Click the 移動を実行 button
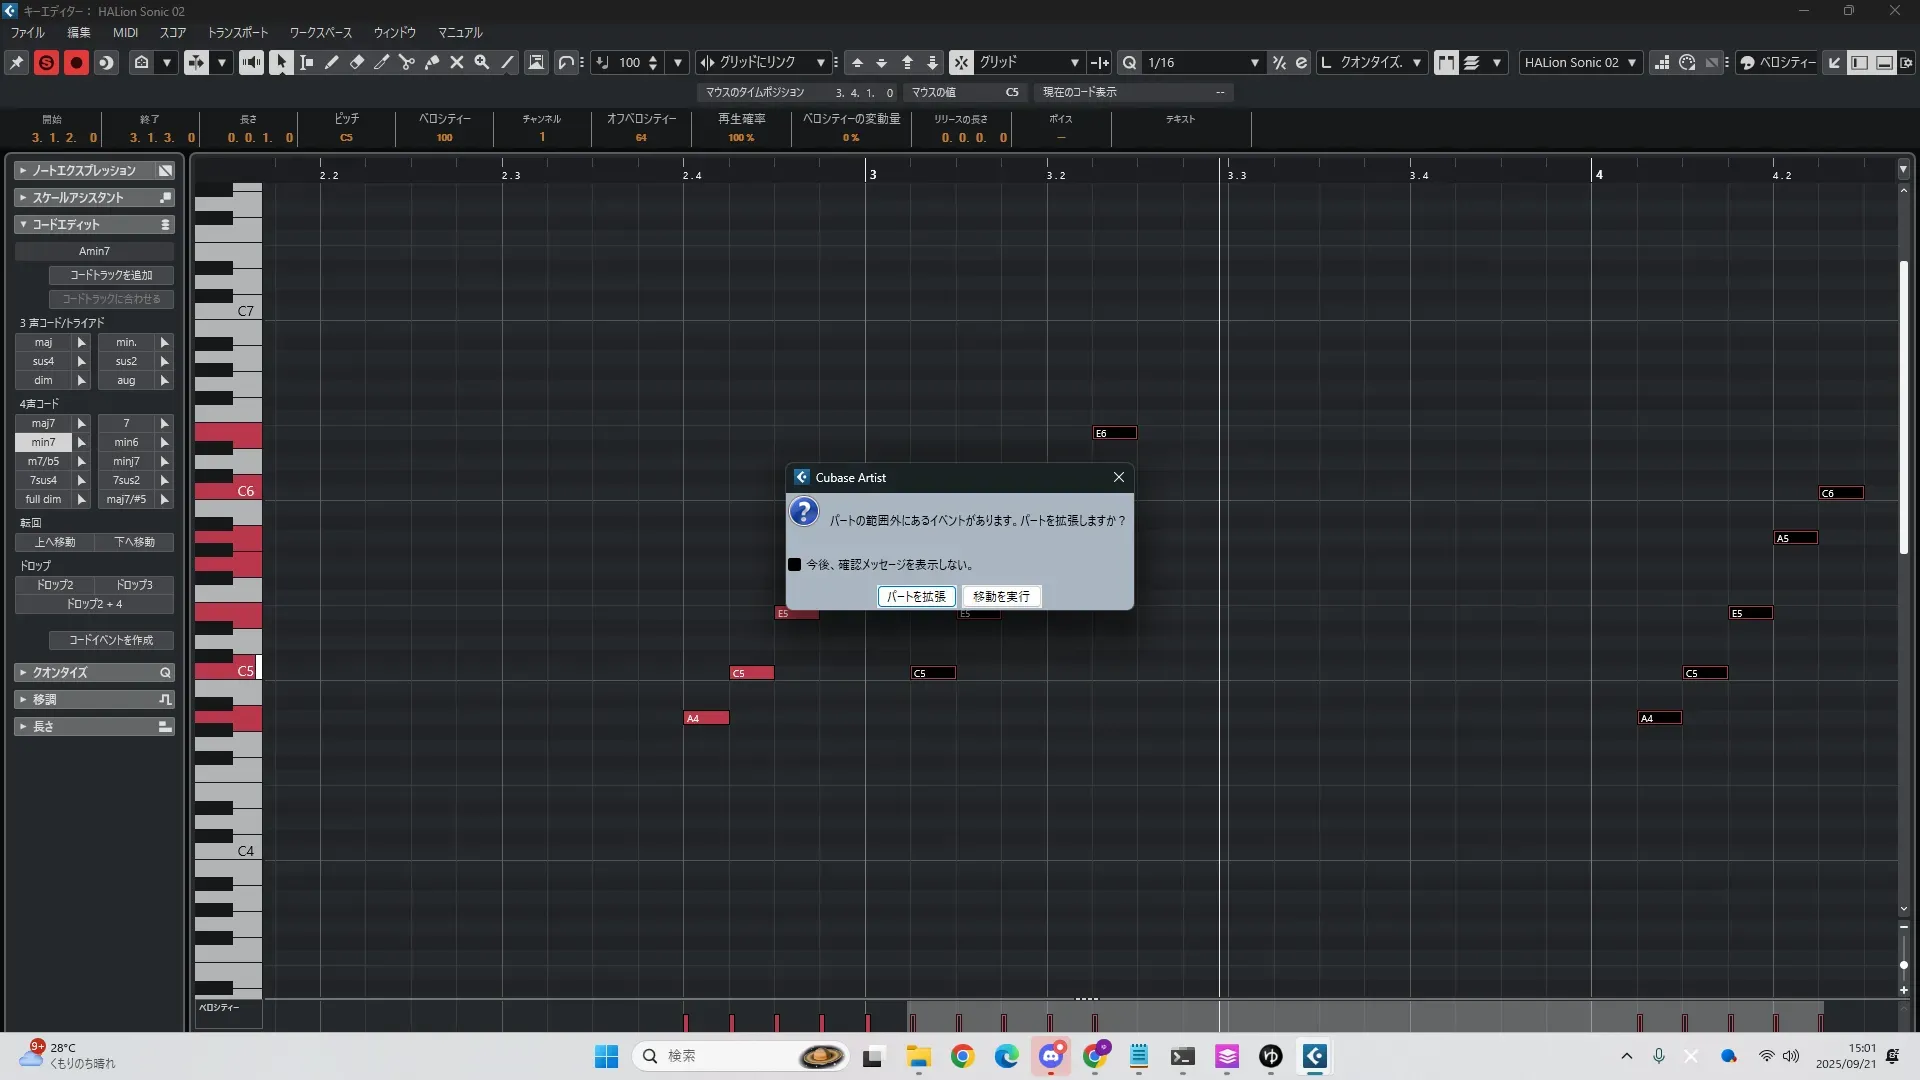1920x1080 pixels. (1001, 597)
